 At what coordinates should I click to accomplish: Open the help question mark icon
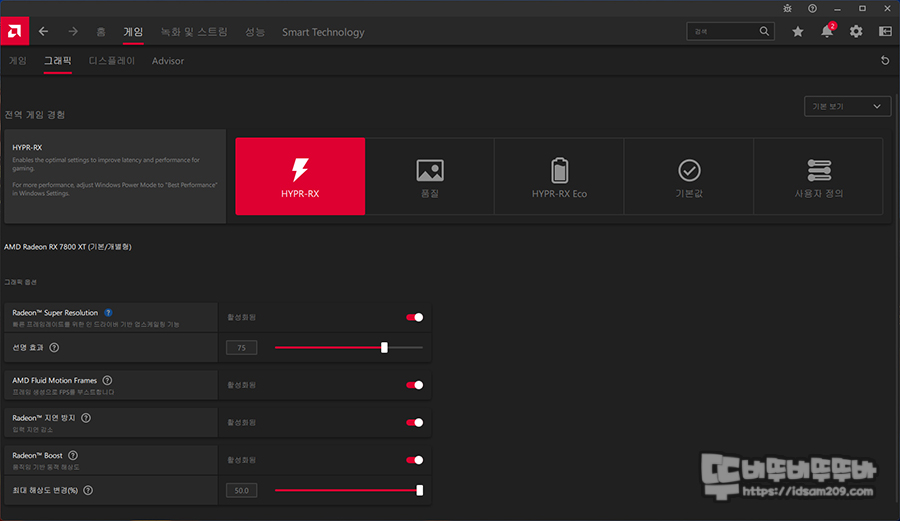812,9
